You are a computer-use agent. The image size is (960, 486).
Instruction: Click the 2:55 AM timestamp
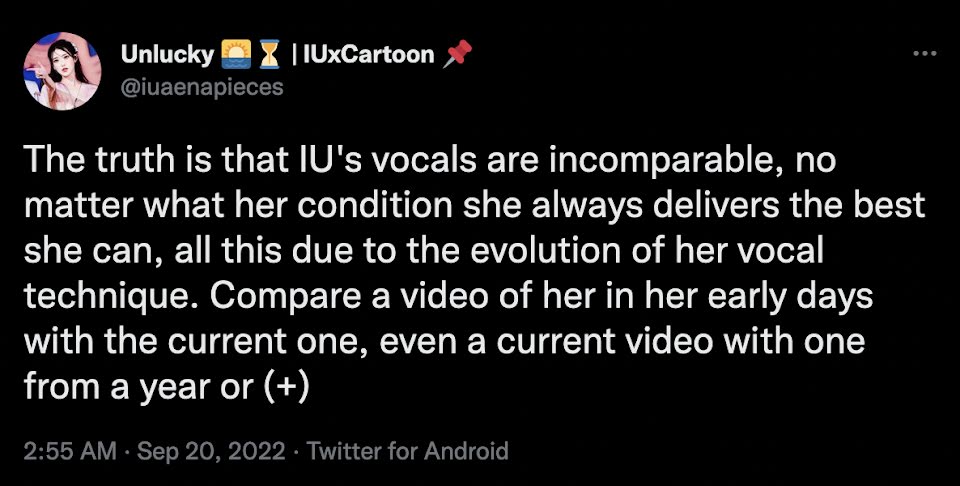(70, 452)
